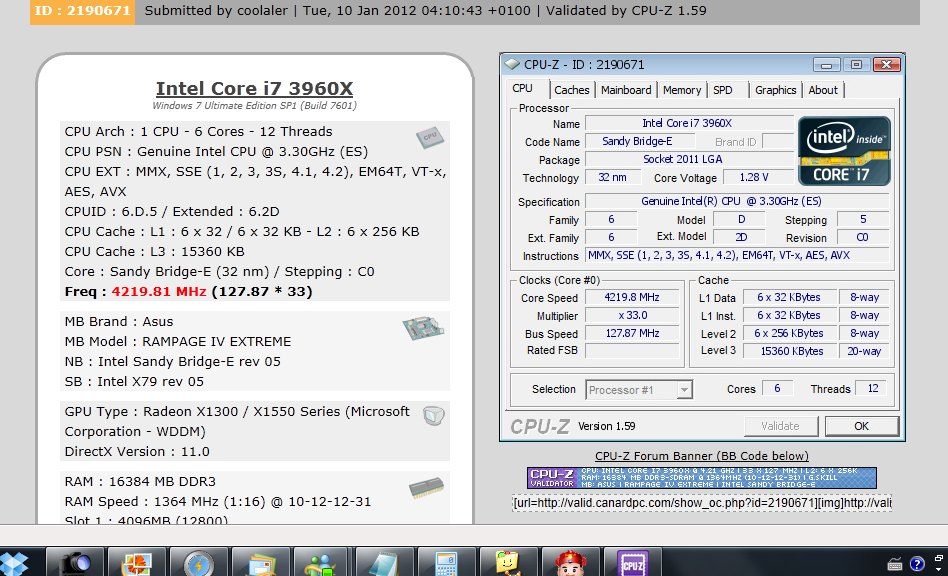
Task: Click the restore icon in the tray corner
Action: [x=939, y=559]
